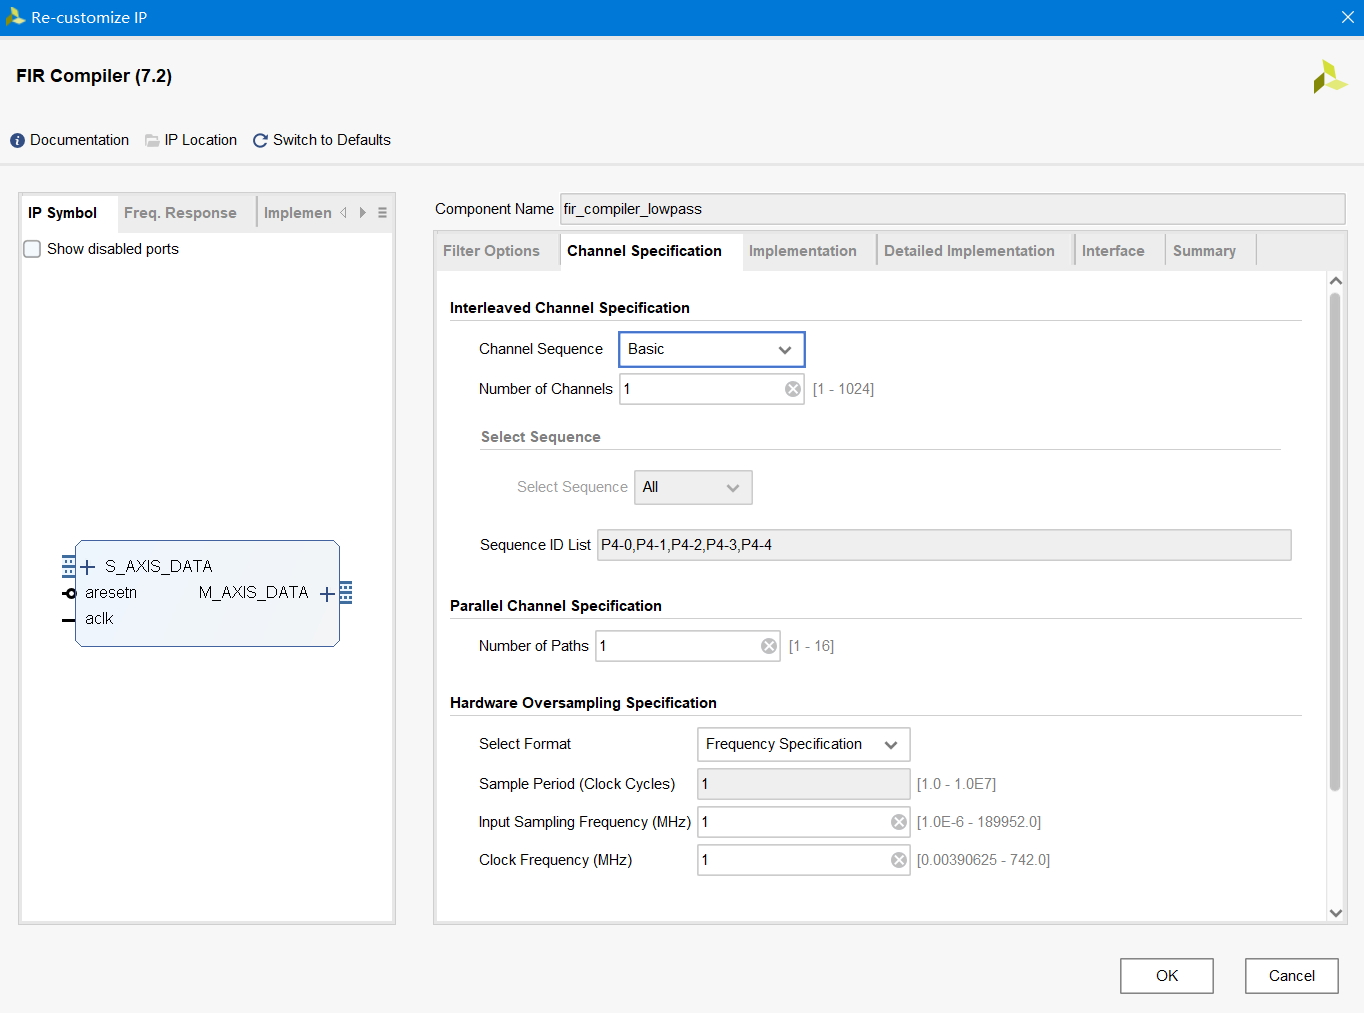This screenshot has height=1013, width=1364.
Task: Click the Documentation info icon
Action: (x=17, y=141)
